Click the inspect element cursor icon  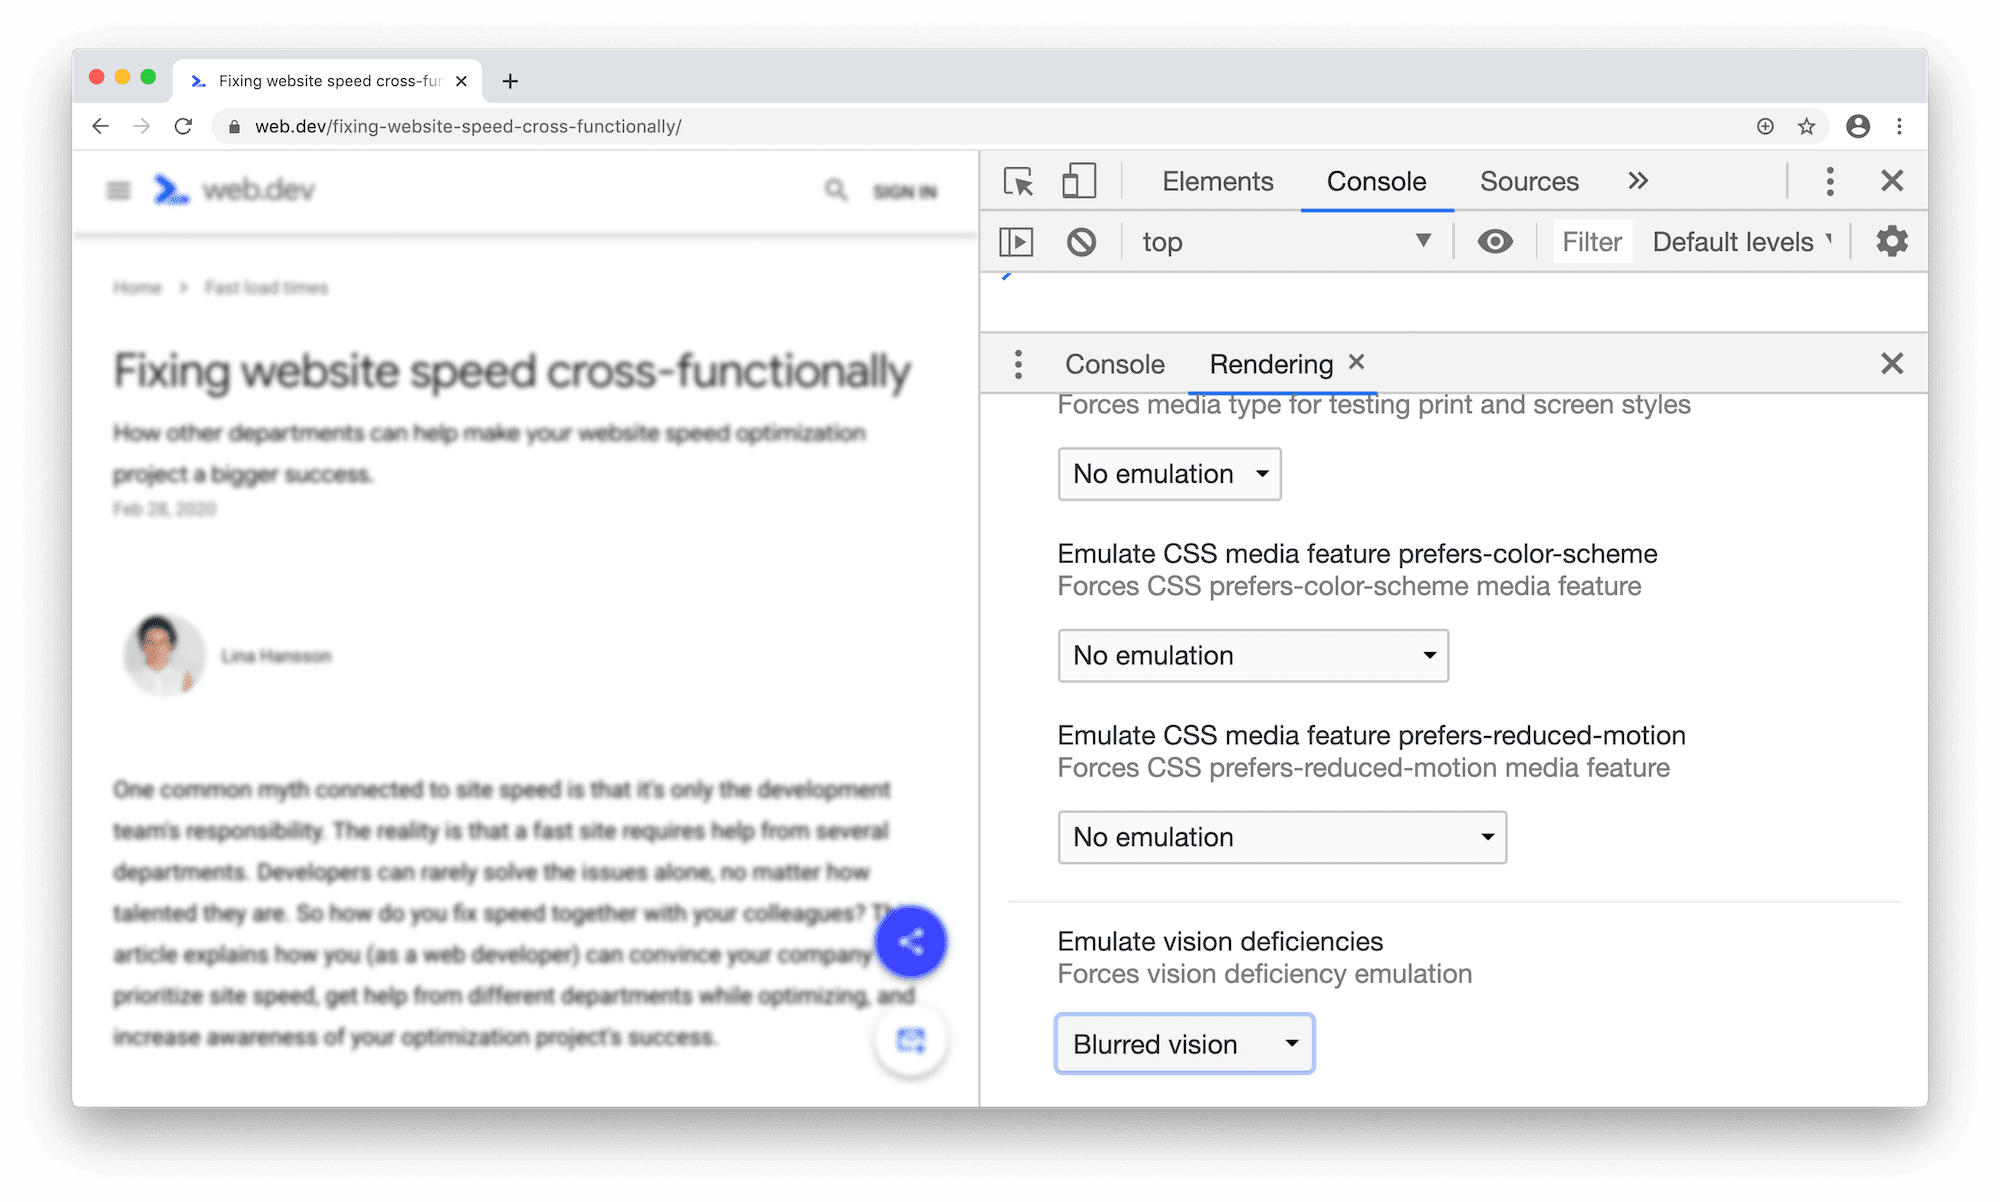point(1019,180)
